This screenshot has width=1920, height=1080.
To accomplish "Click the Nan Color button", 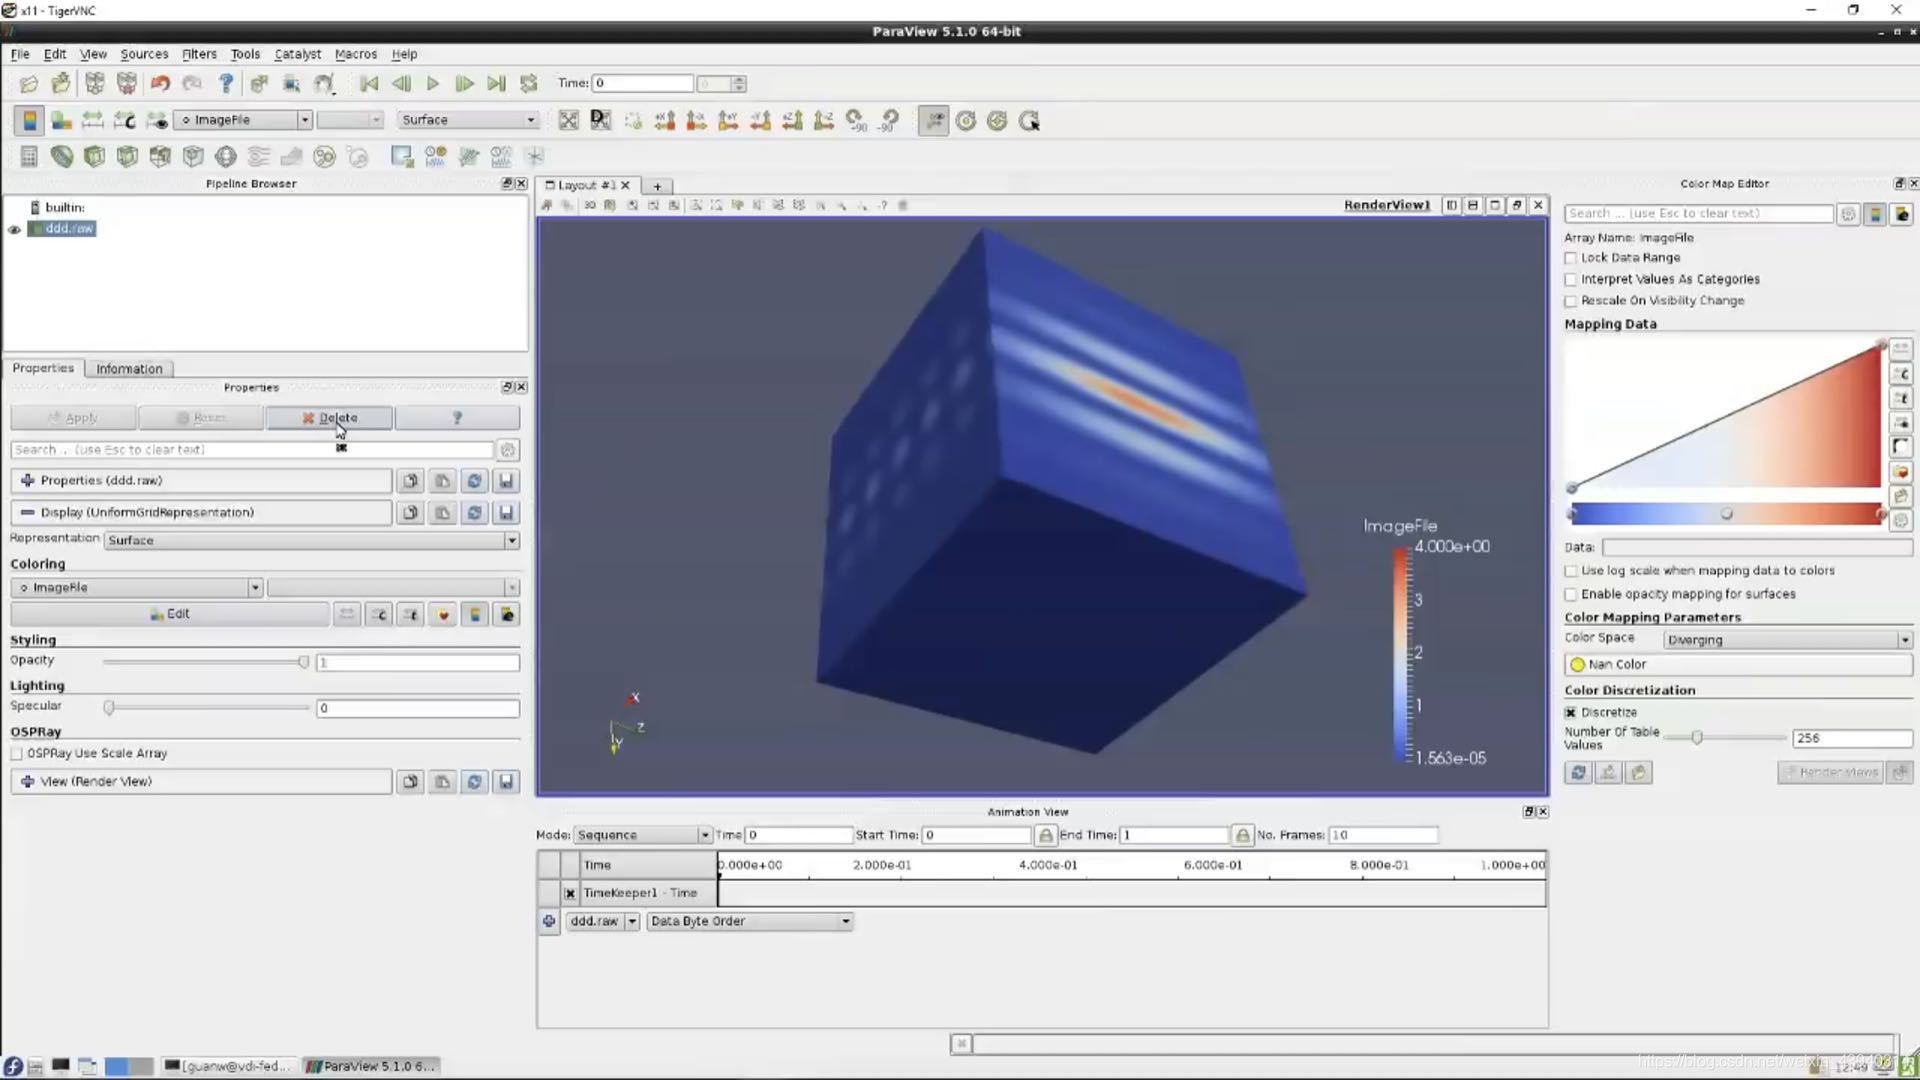I will point(1738,665).
